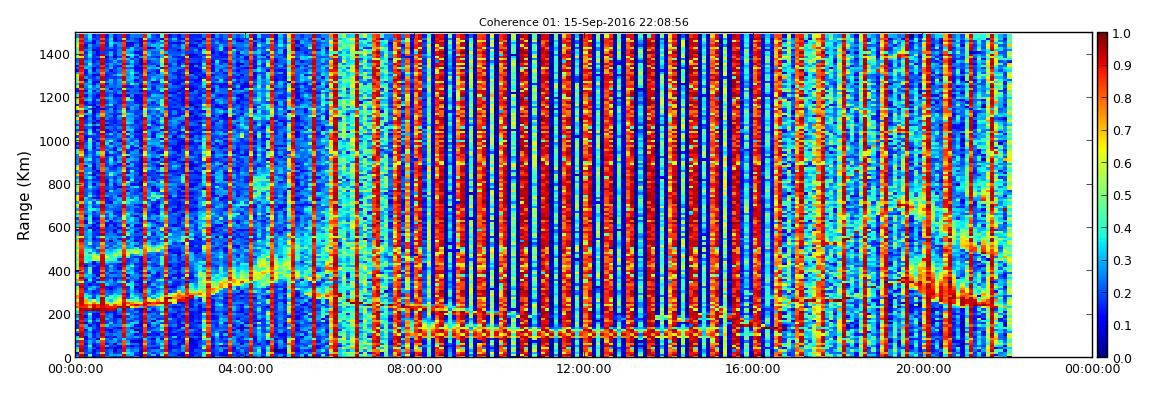This screenshot has width=1150, height=407.
Task: Click the 1000 range tick label
Action: click(56, 141)
